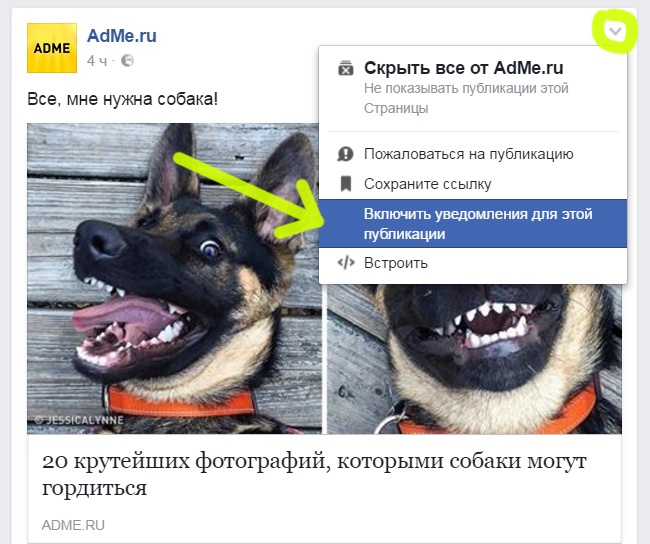Screen dimensions: 650x544
Task: Click the hide-all archive box icon
Action: pos(345,68)
